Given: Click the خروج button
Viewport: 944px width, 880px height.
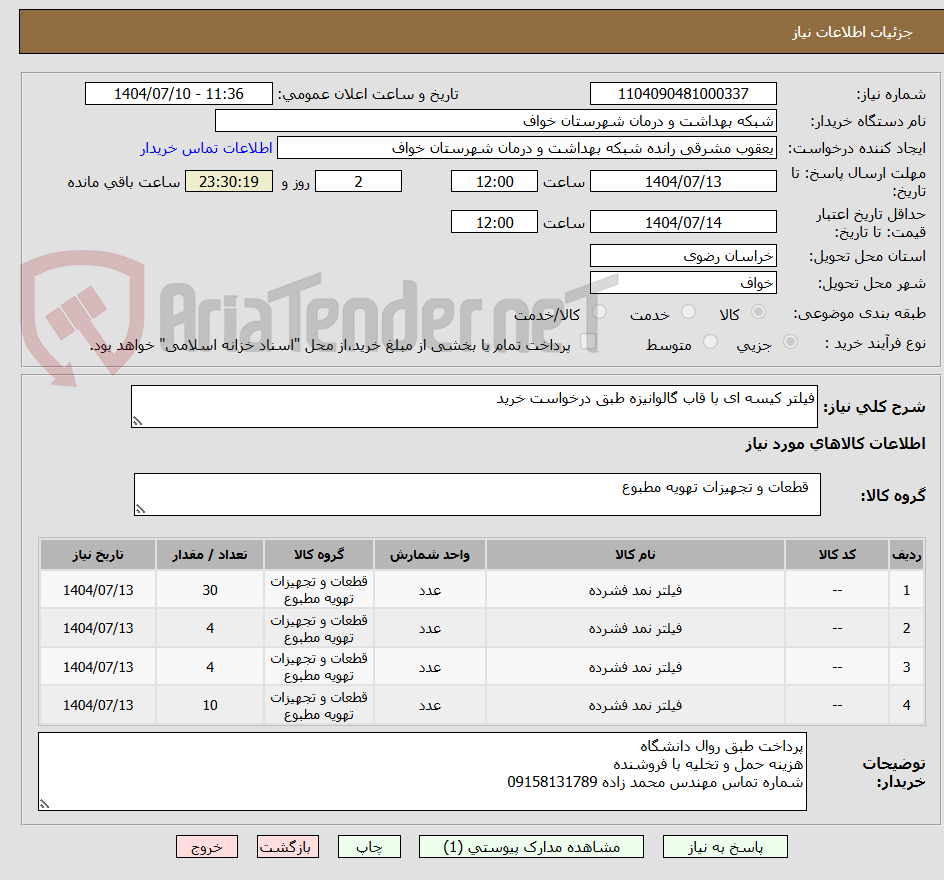Looking at the screenshot, I should point(206,846).
